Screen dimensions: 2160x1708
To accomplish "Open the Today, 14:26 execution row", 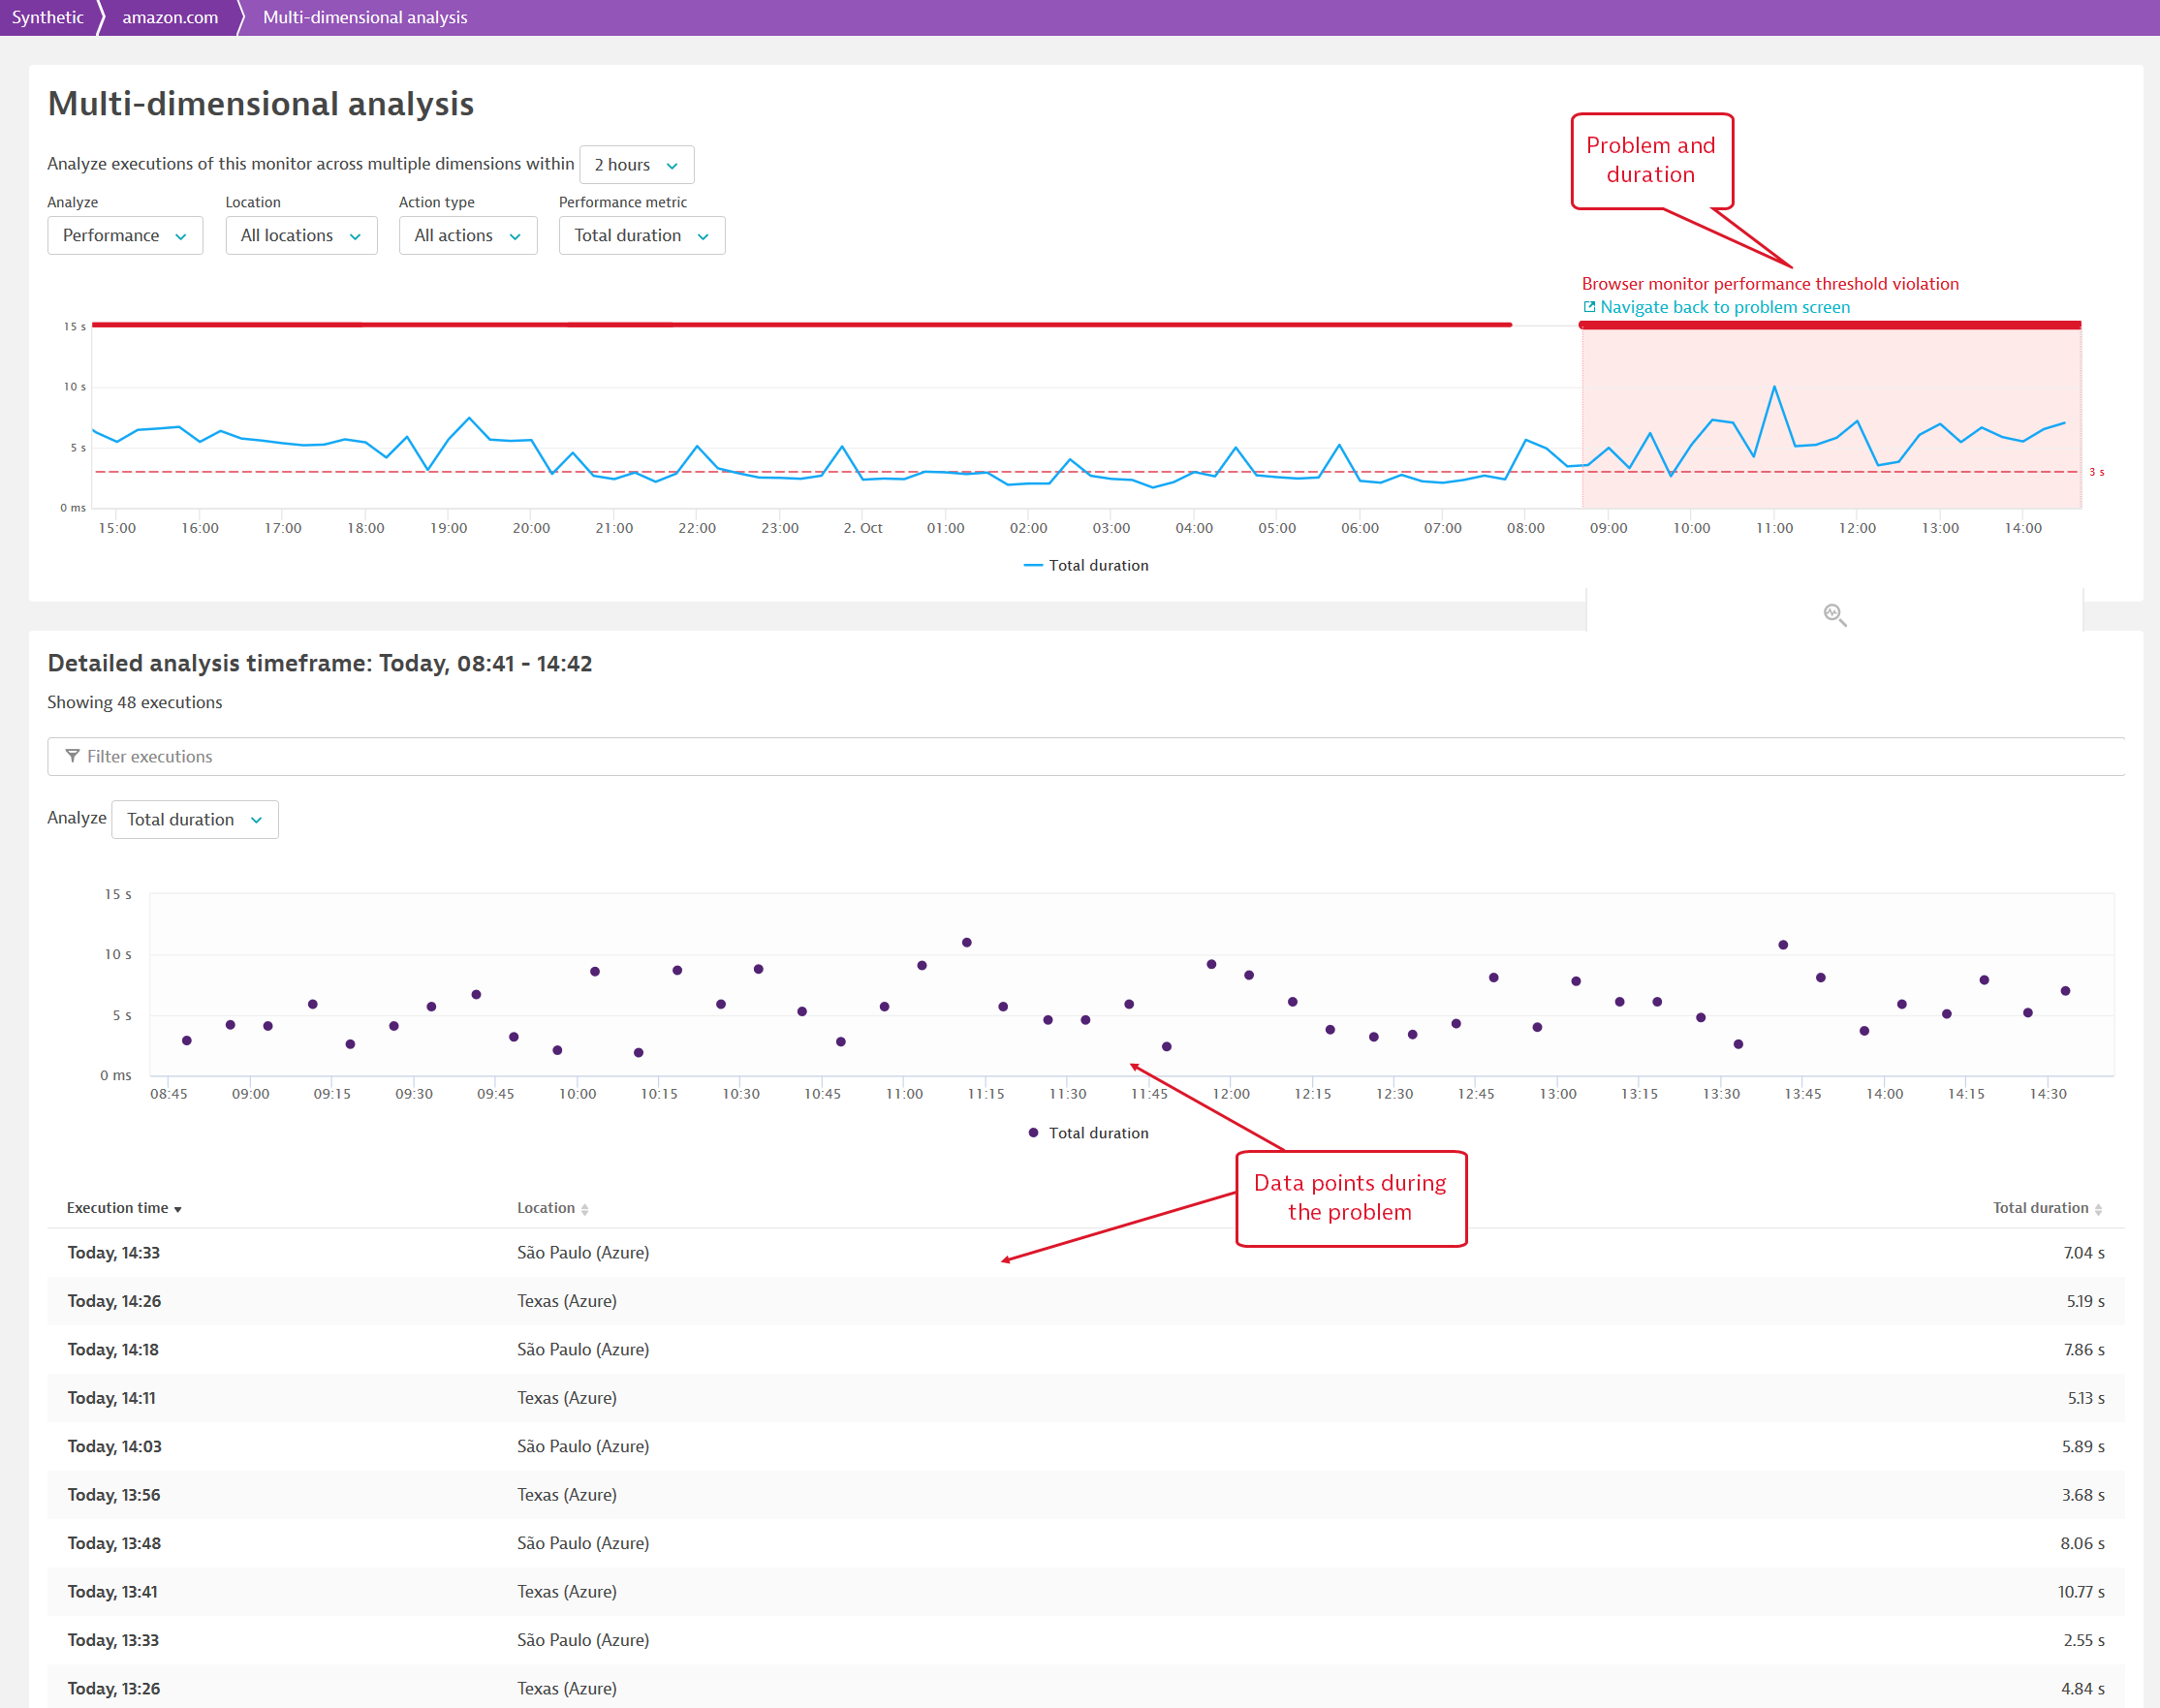I will (x=1086, y=1301).
